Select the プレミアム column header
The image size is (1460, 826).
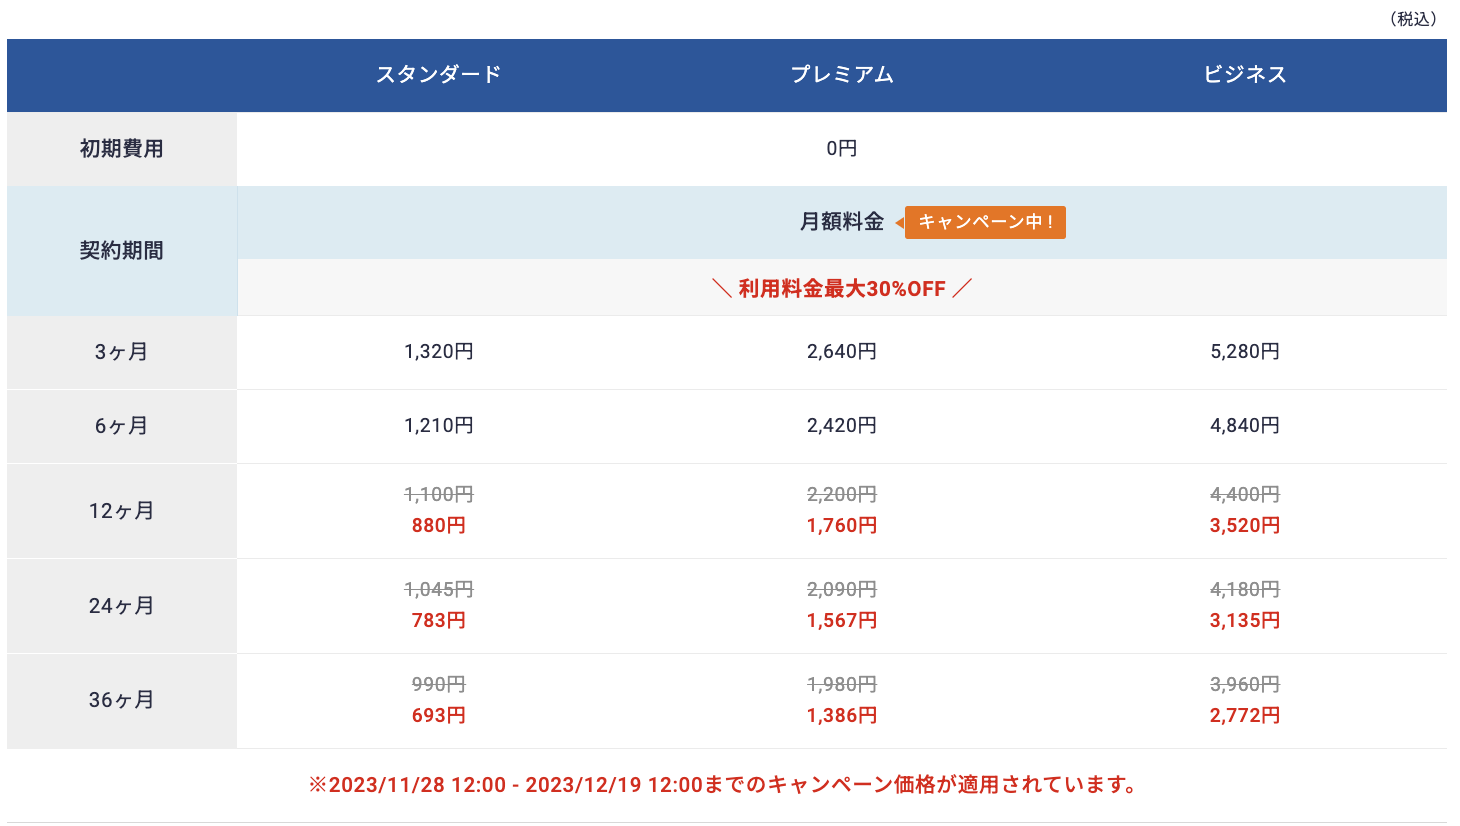pos(842,75)
